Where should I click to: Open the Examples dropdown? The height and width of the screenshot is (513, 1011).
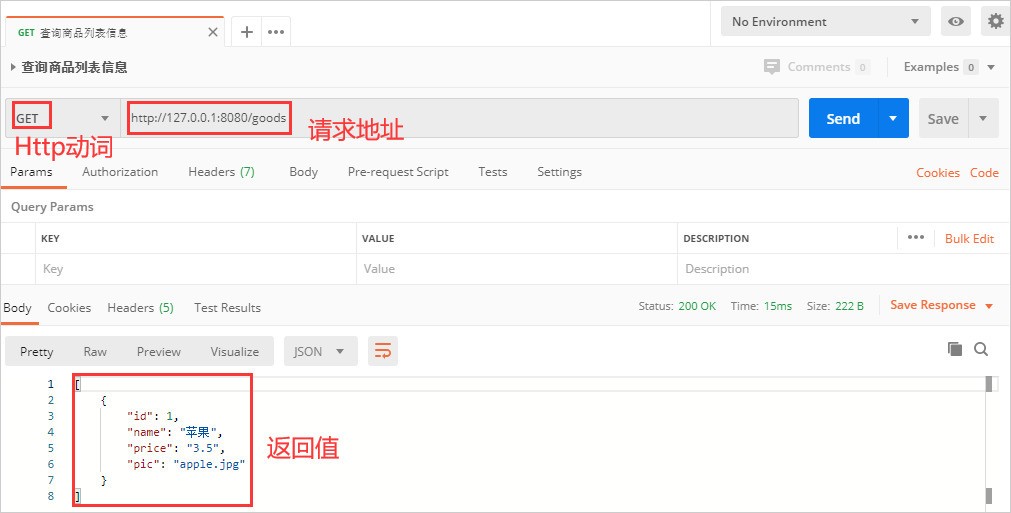(949, 67)
